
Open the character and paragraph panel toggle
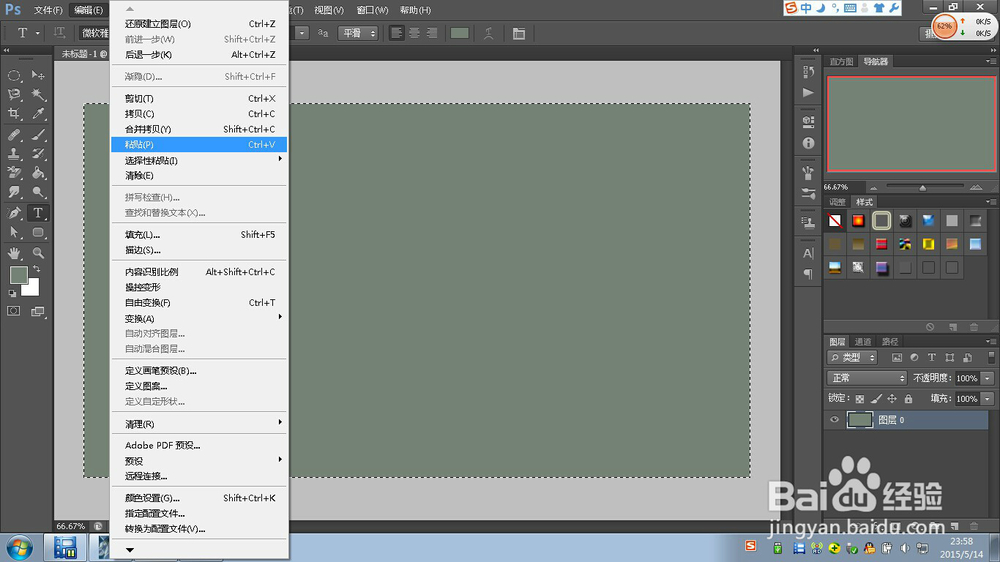pyautogui.click(x=519, y=33)
